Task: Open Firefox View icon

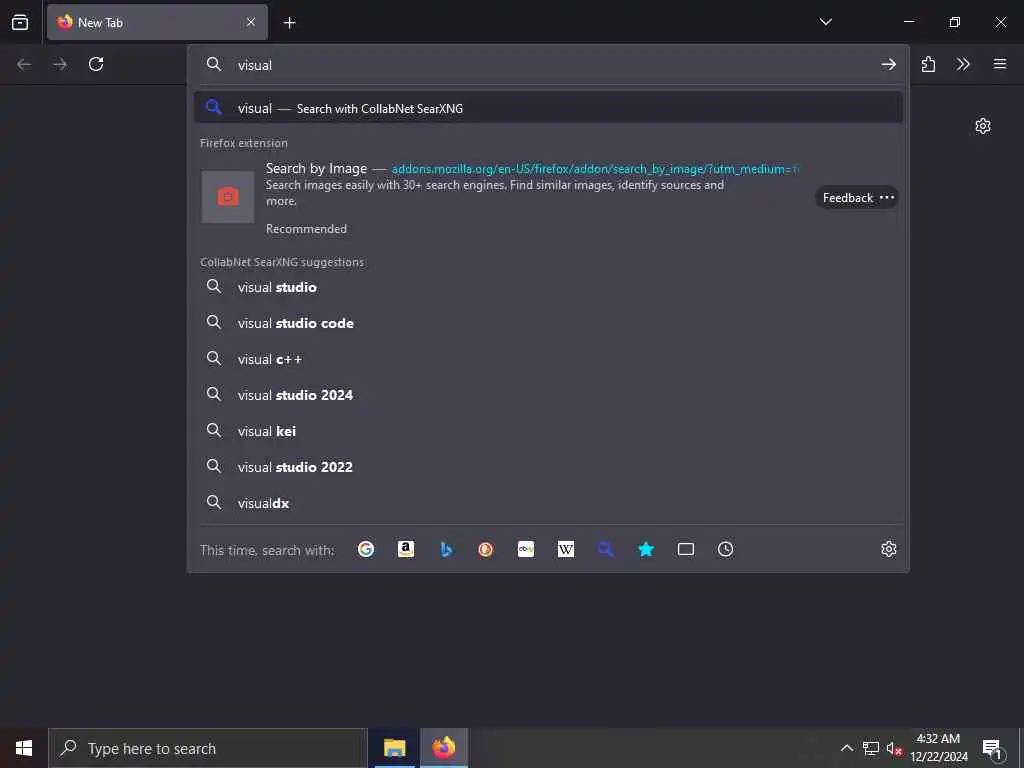Action: 20,22
